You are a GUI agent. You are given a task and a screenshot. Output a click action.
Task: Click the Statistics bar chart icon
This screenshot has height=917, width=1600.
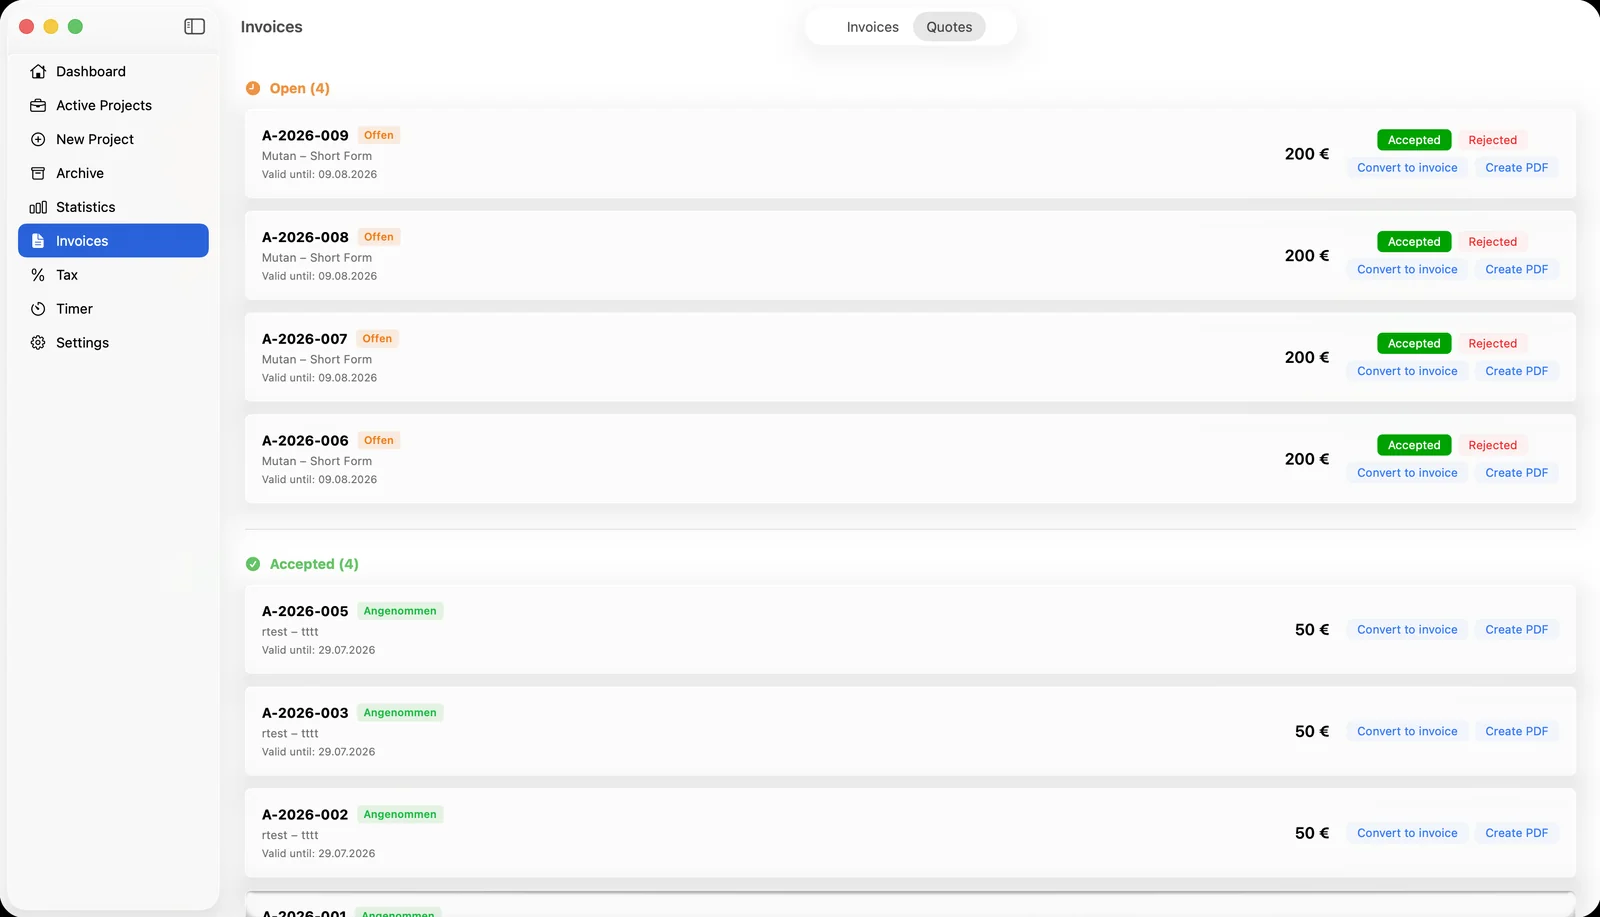[38, 207]
